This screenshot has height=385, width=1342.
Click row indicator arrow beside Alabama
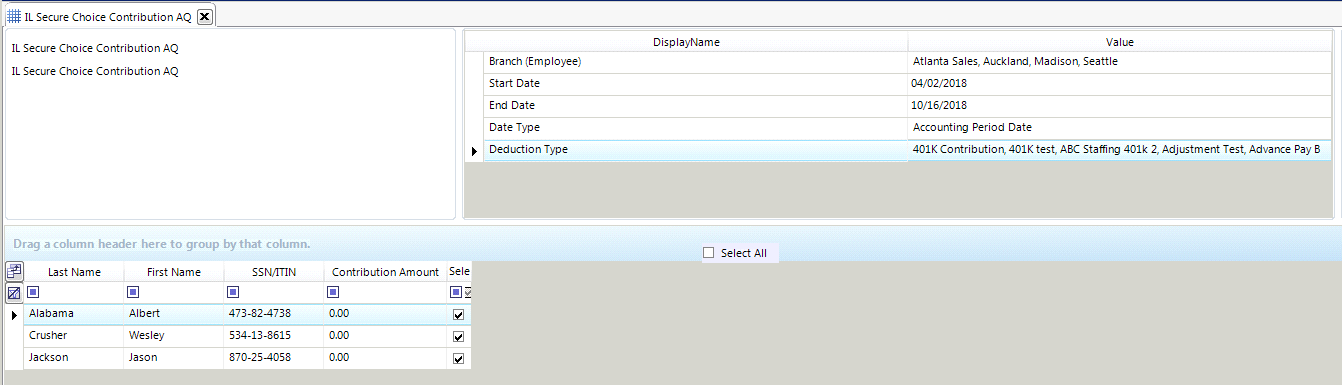(14, 315)
